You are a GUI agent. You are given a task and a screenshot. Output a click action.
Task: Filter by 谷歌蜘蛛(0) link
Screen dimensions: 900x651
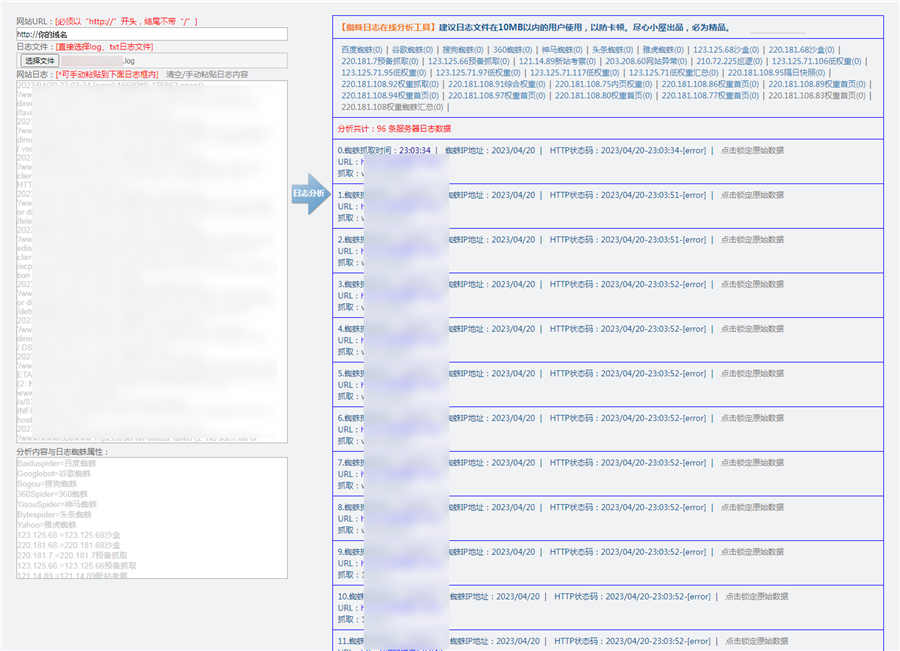click(x=411, y=49)
